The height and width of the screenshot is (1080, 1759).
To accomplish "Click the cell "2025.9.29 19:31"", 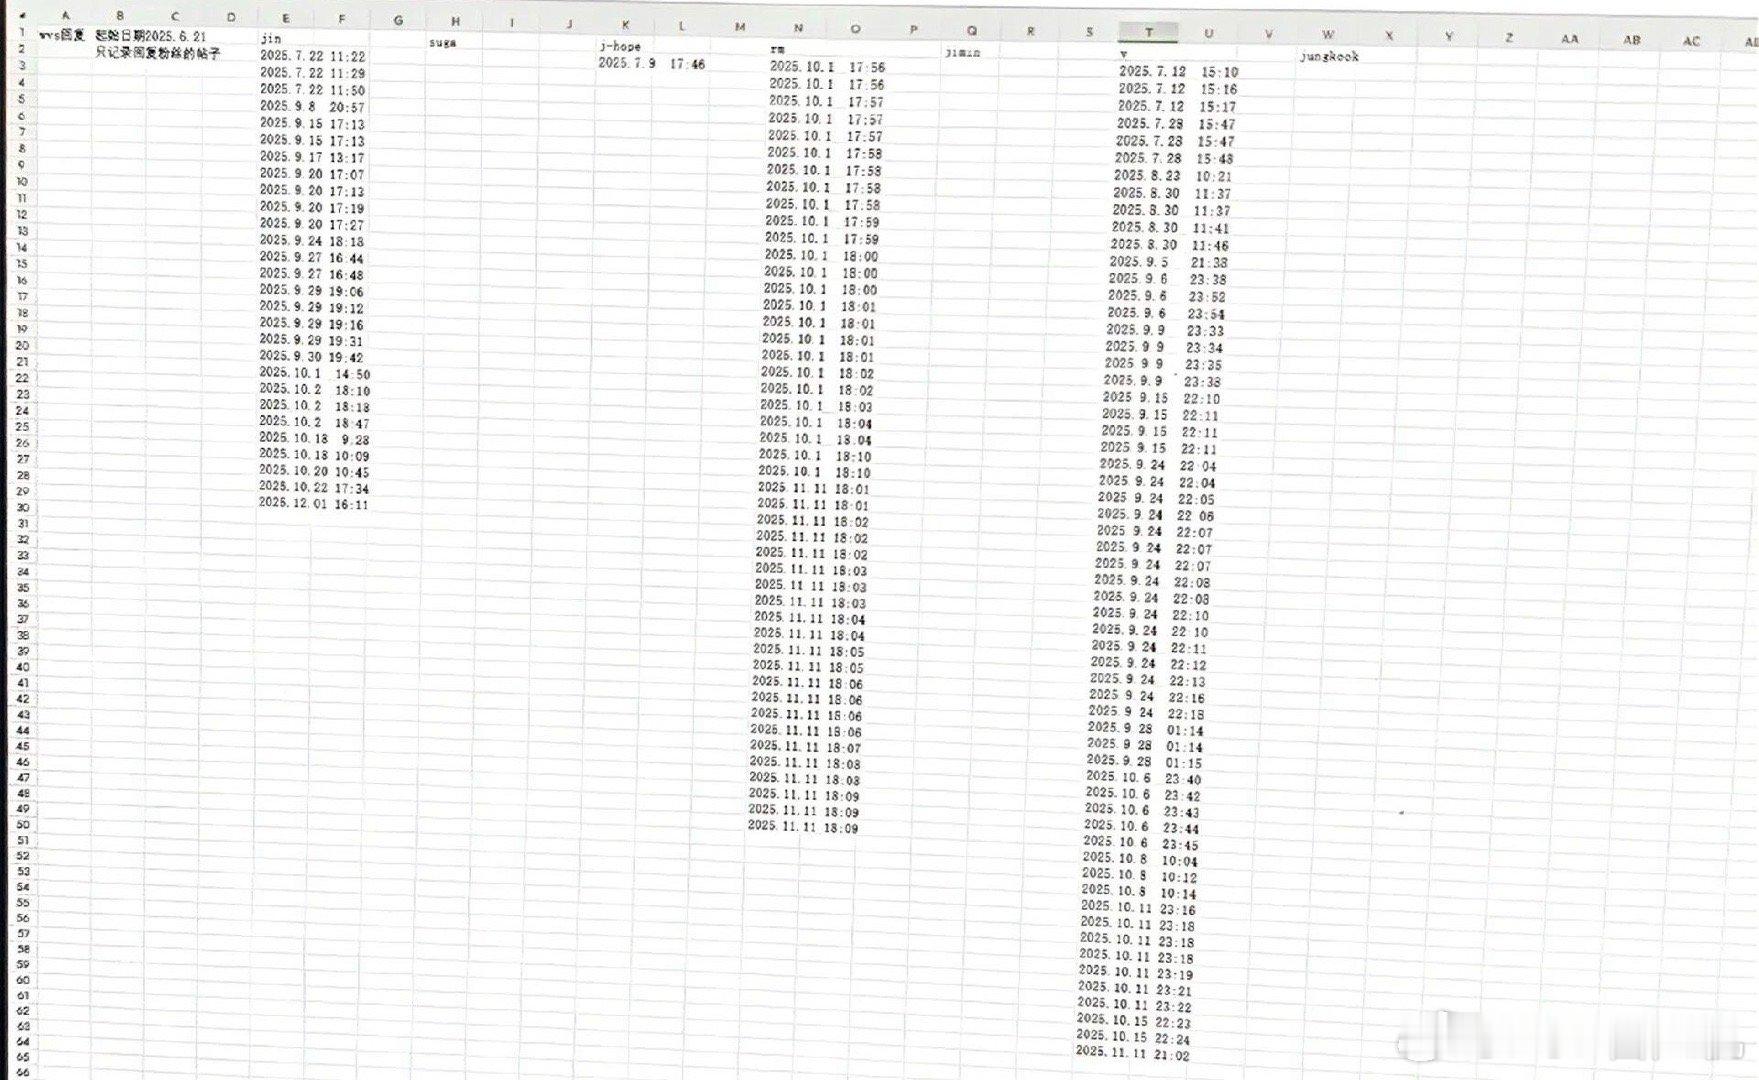I will 312,340.
